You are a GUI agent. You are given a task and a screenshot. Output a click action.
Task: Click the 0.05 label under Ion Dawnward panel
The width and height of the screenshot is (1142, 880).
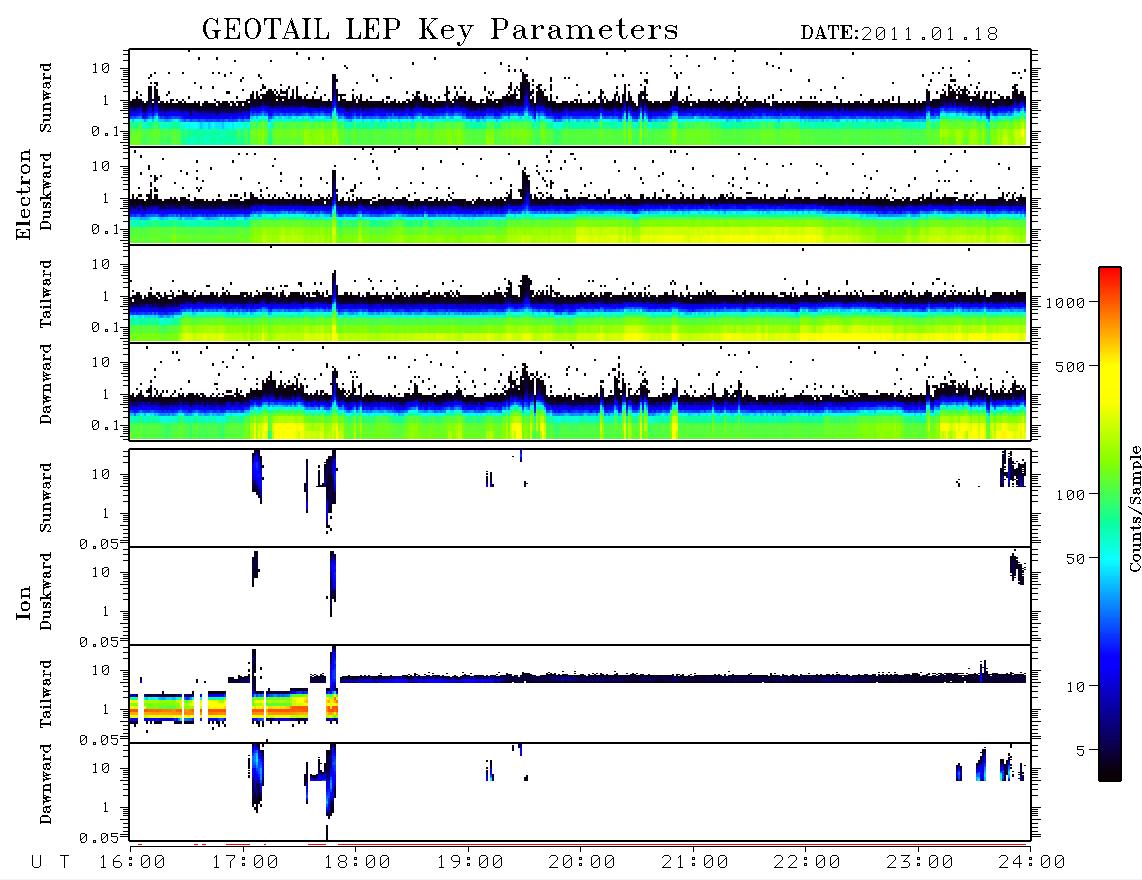pos(99,838)
